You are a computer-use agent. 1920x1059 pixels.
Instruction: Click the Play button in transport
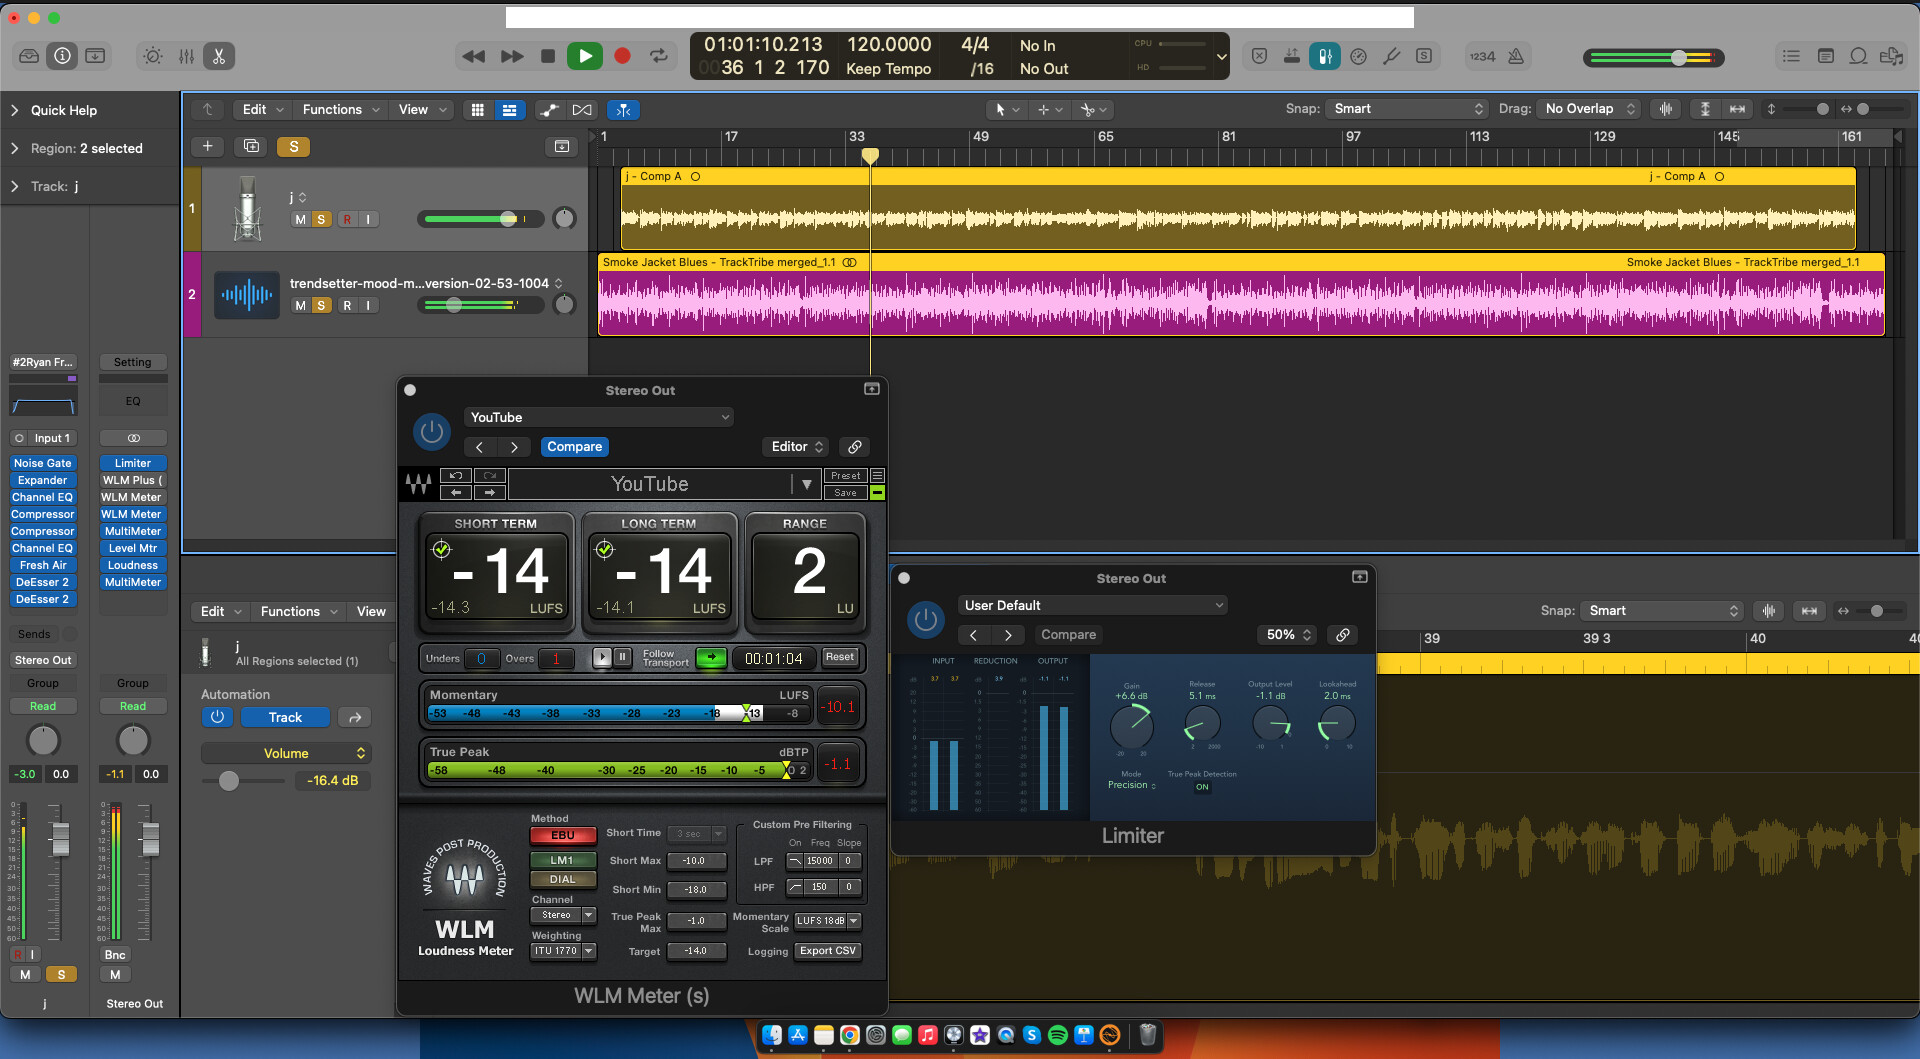(x=584, y=56)
